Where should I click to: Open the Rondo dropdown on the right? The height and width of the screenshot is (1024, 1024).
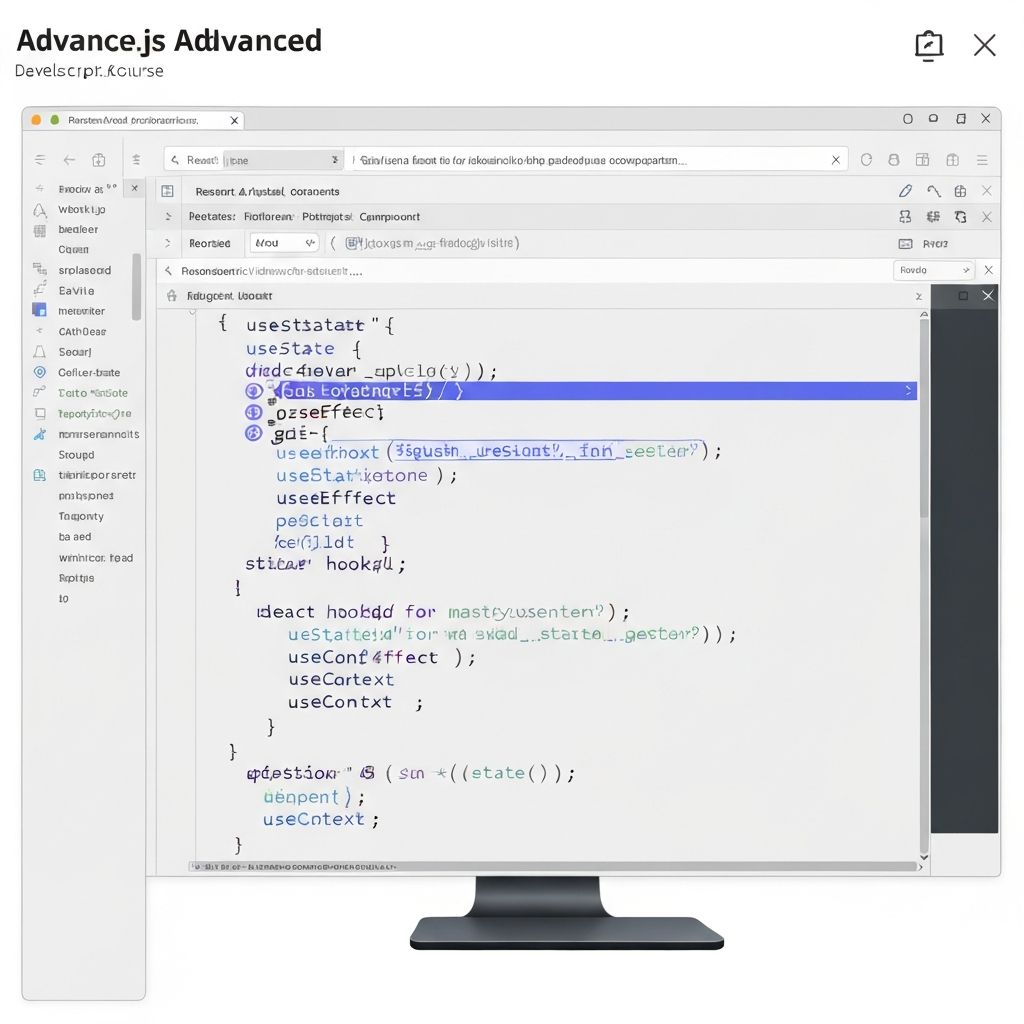tap(933, 270)
